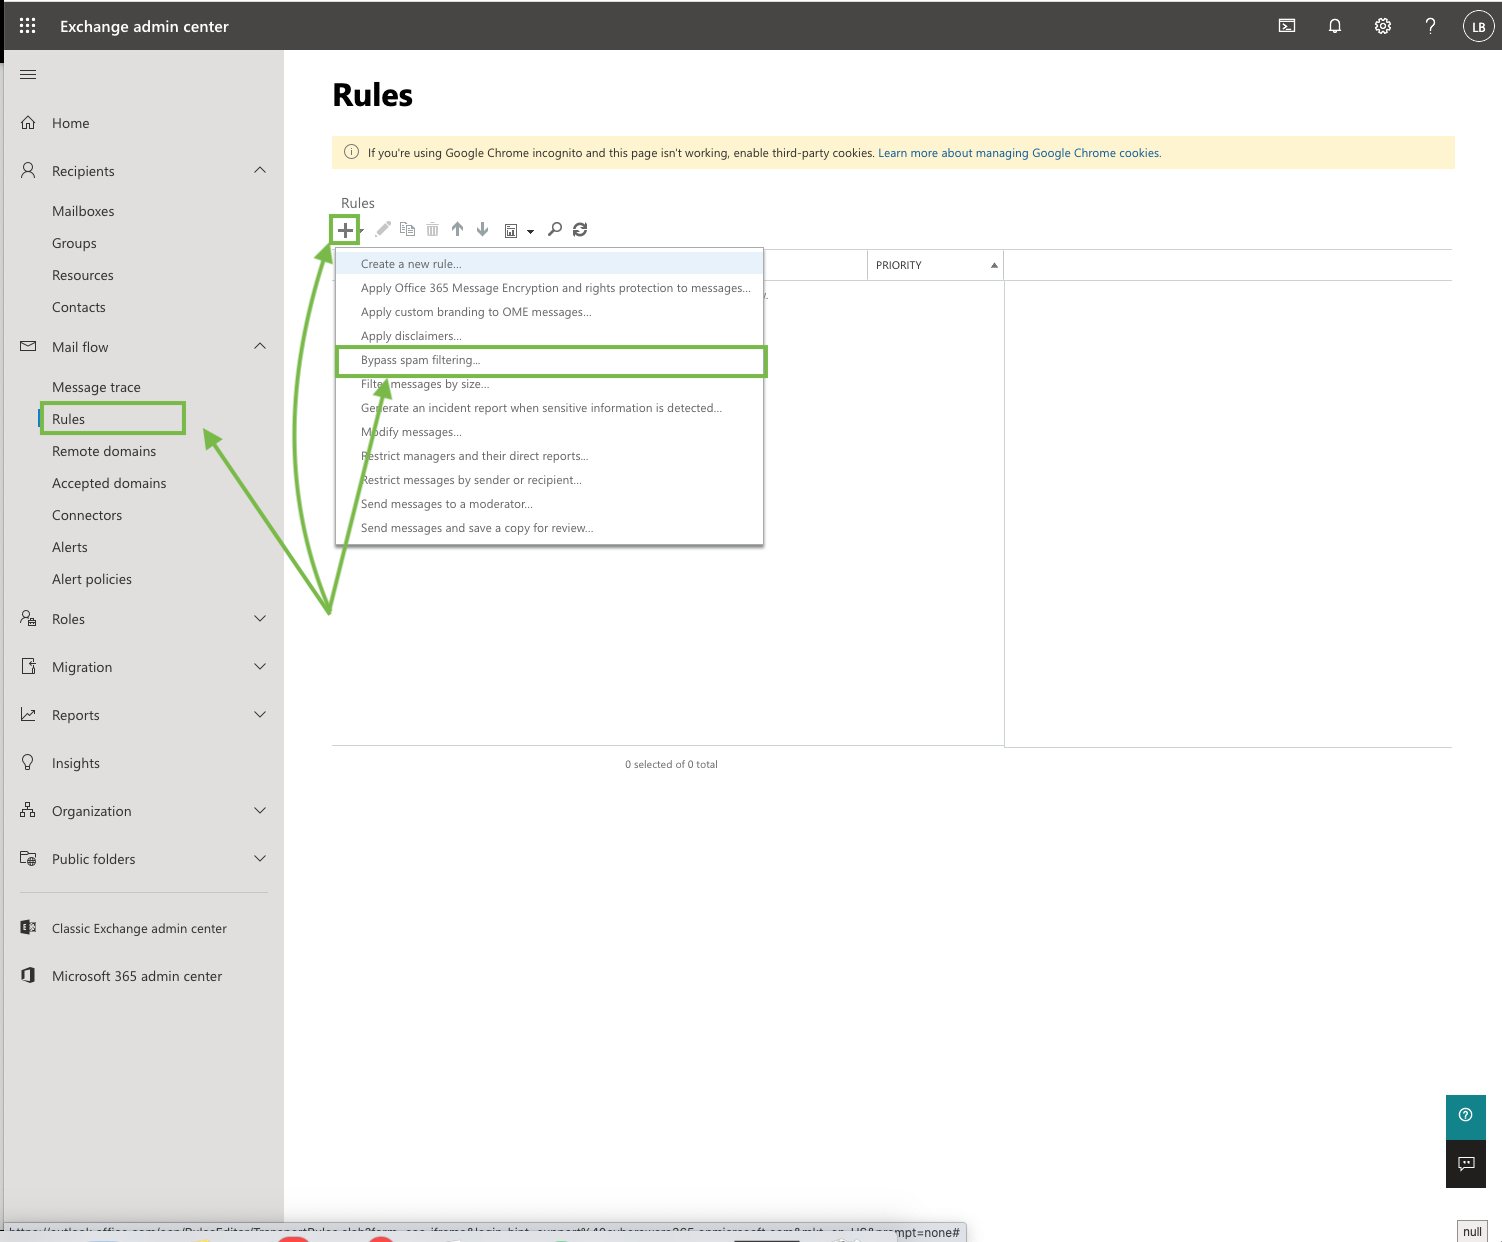
Task: Select 'Restrict messages by sender or recipient' item
Action: 549,480
